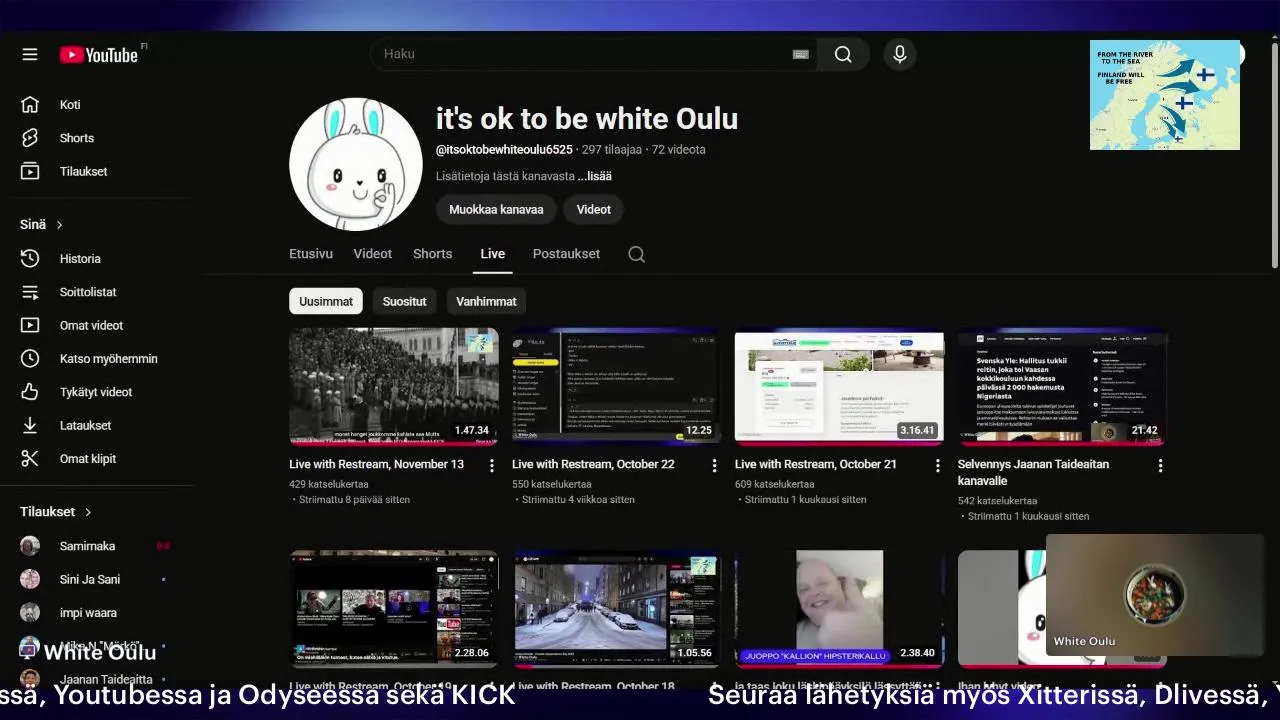Viewport: 1280px width, 720px height.
Task: Play the 21.42 Svenska Yle thumbnail
Action: tap(1063, 386)
